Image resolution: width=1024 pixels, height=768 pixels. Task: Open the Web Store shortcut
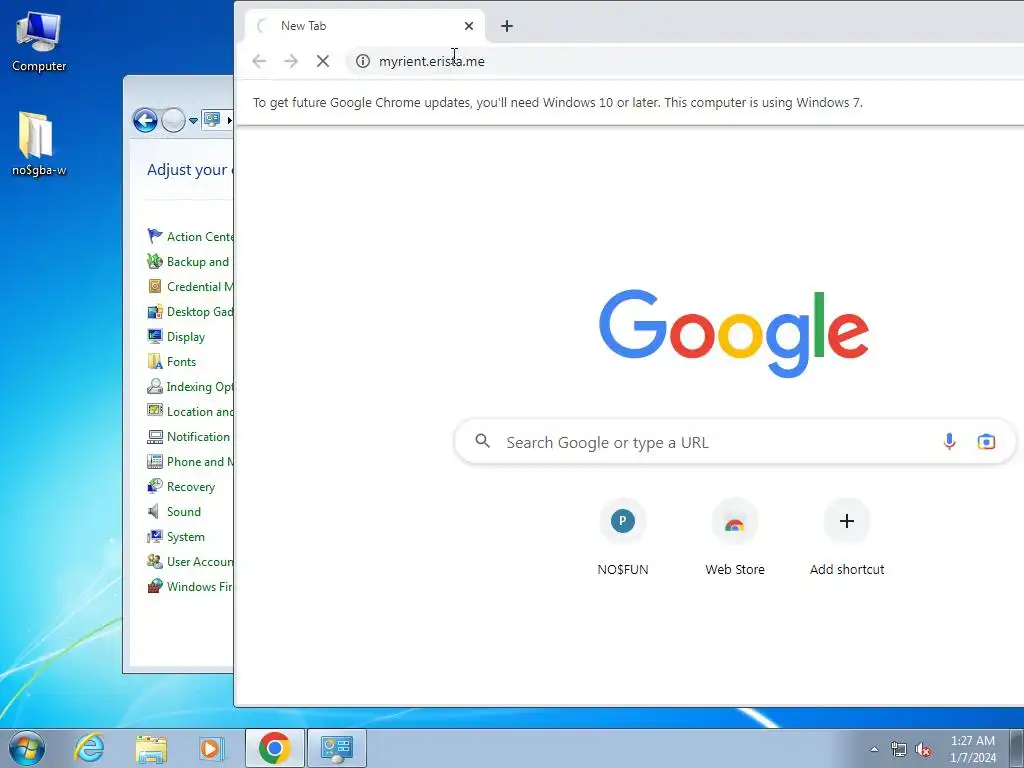[x=735, y=537]
